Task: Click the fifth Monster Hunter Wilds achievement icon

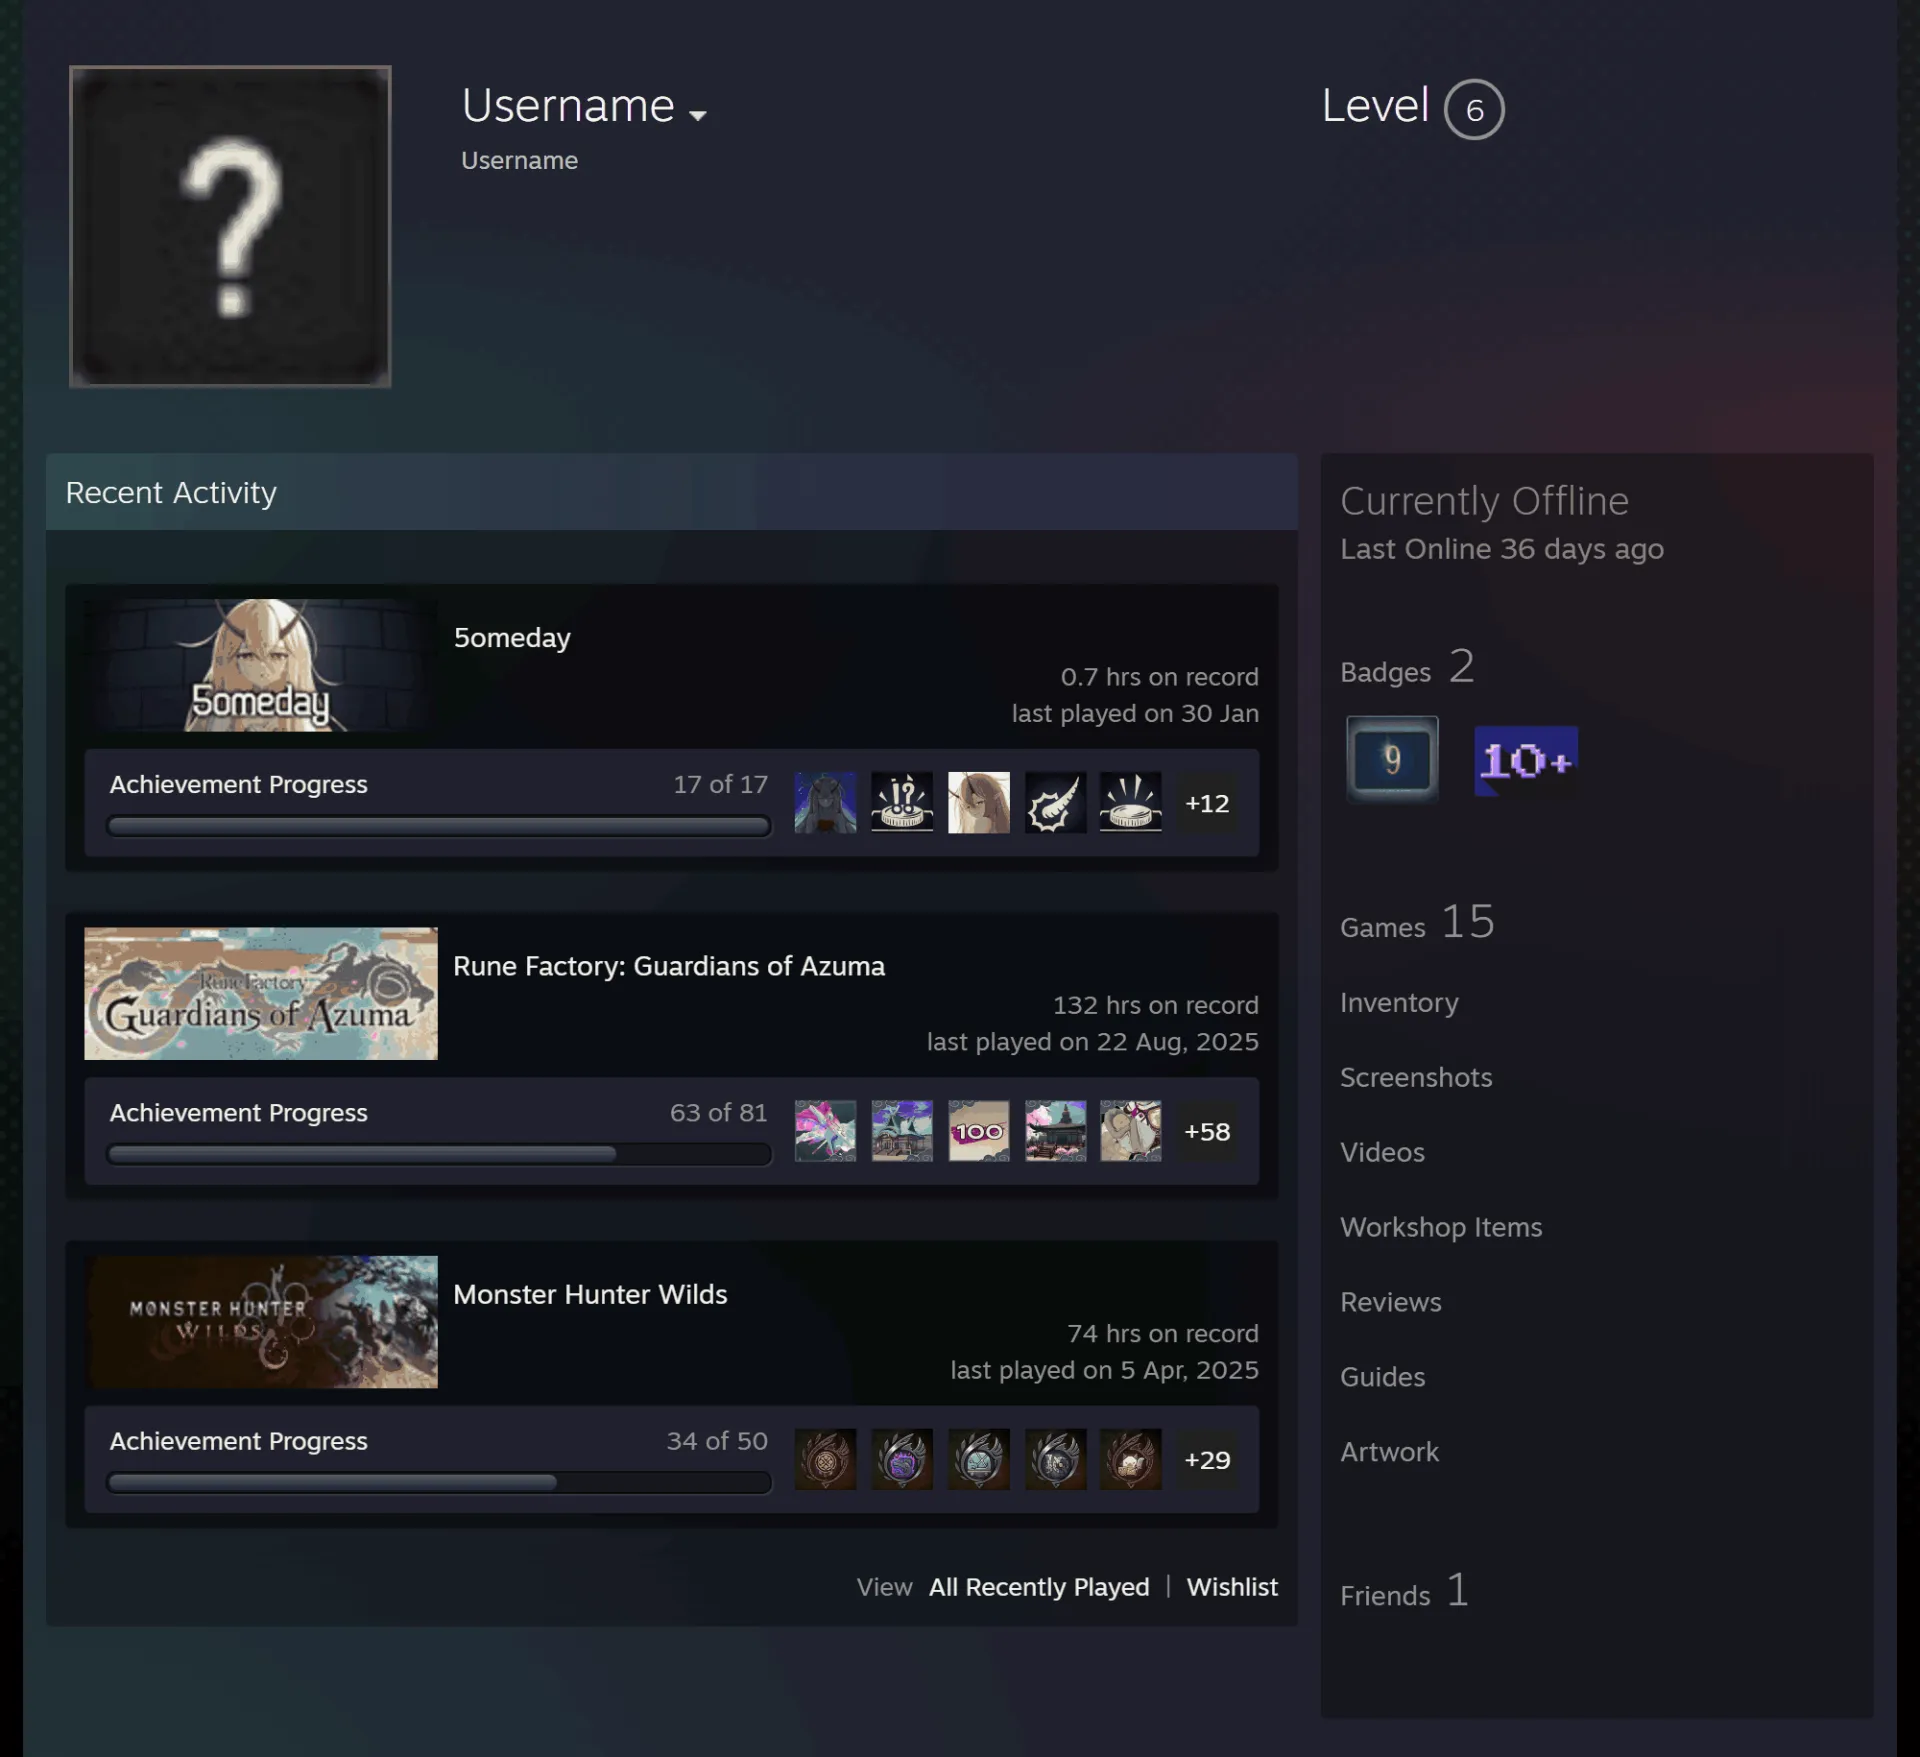Action: tap(1131, 1459)
